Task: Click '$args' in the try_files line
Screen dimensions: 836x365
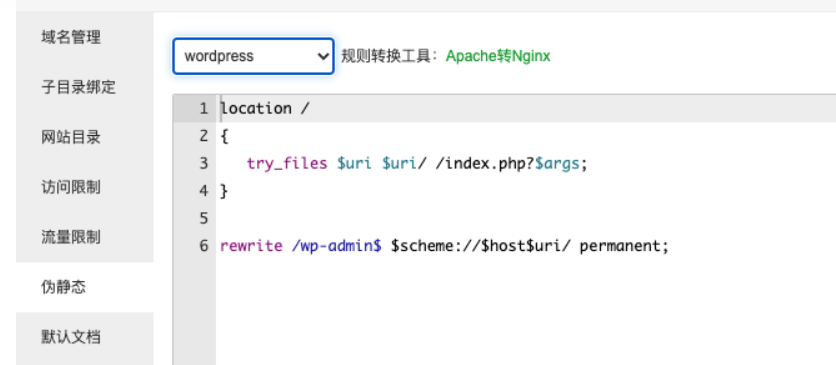Action: (557, 164)
